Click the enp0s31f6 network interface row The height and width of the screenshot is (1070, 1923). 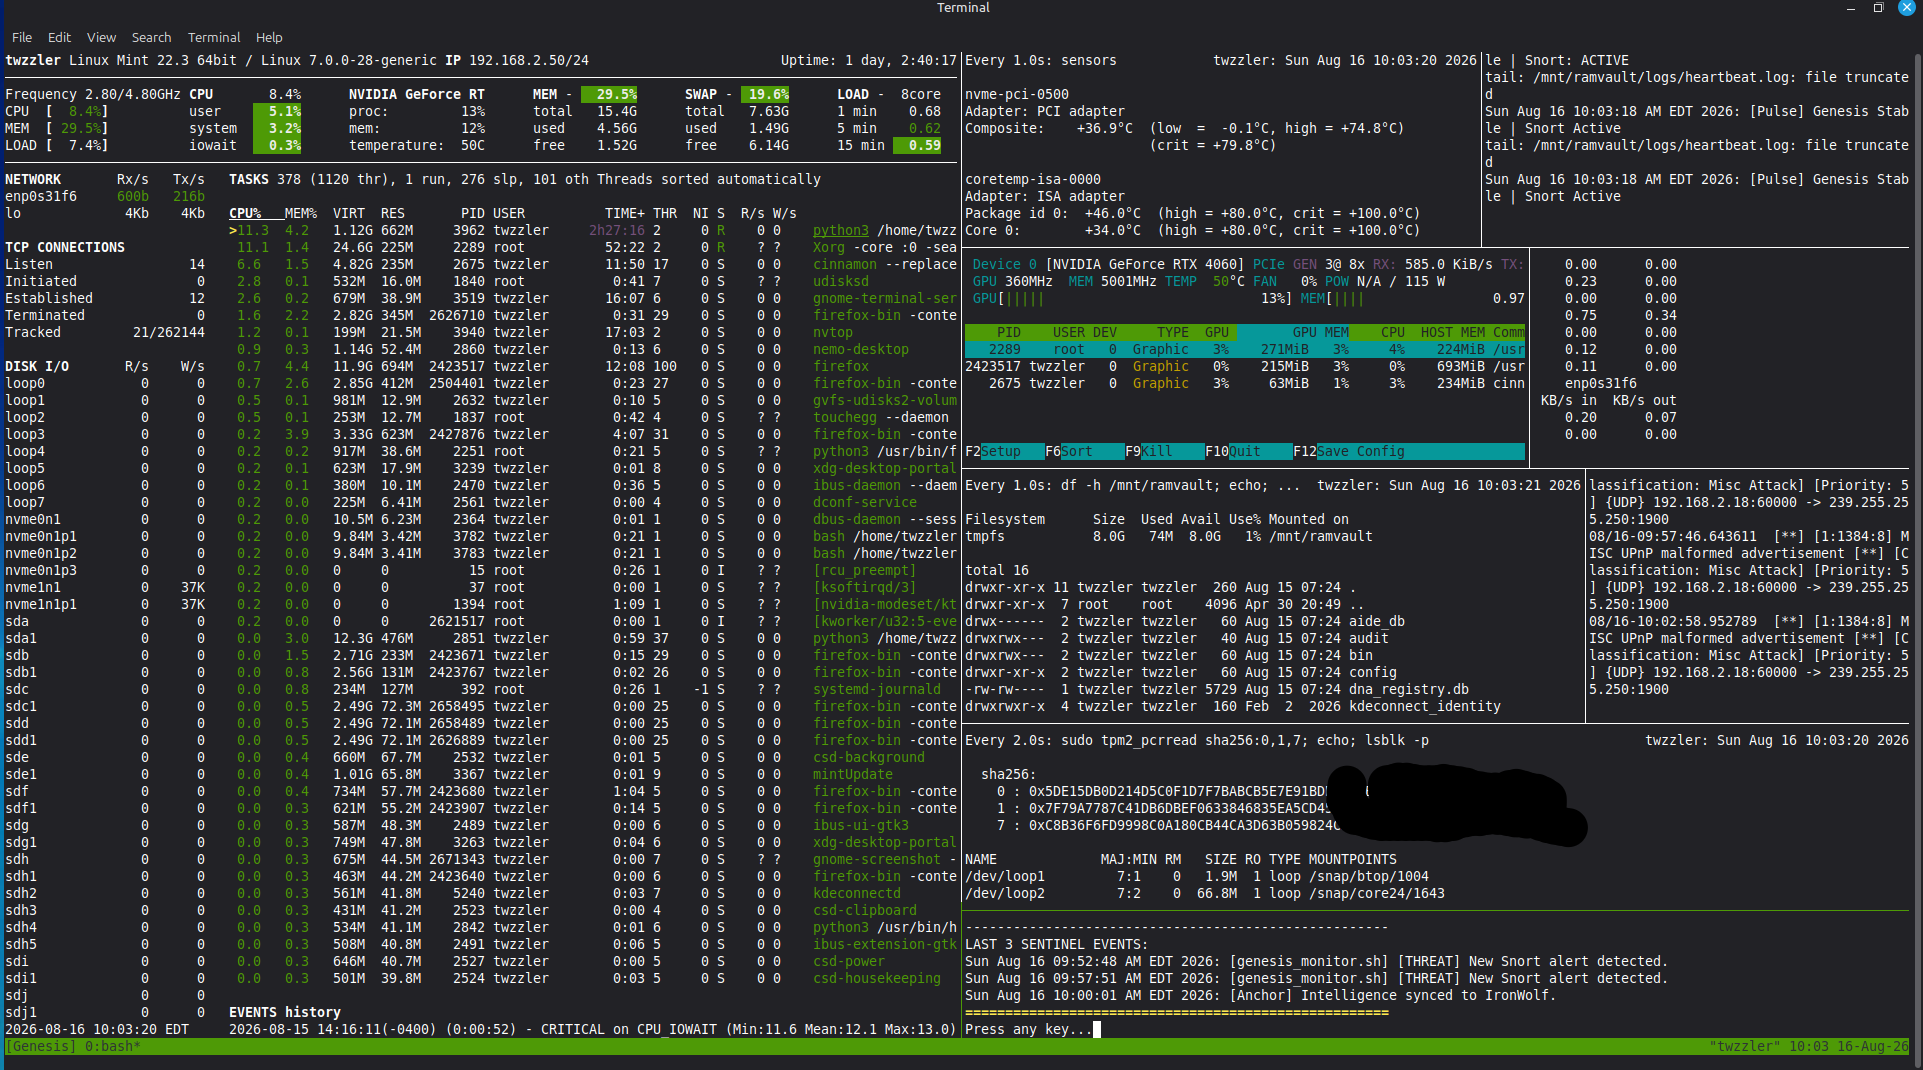tap(105, 196)
